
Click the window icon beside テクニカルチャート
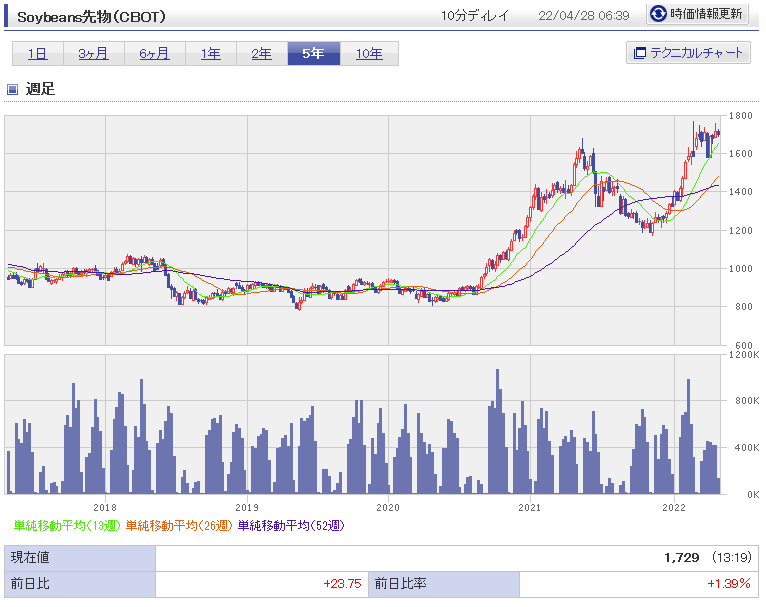[x=639, y=53]
